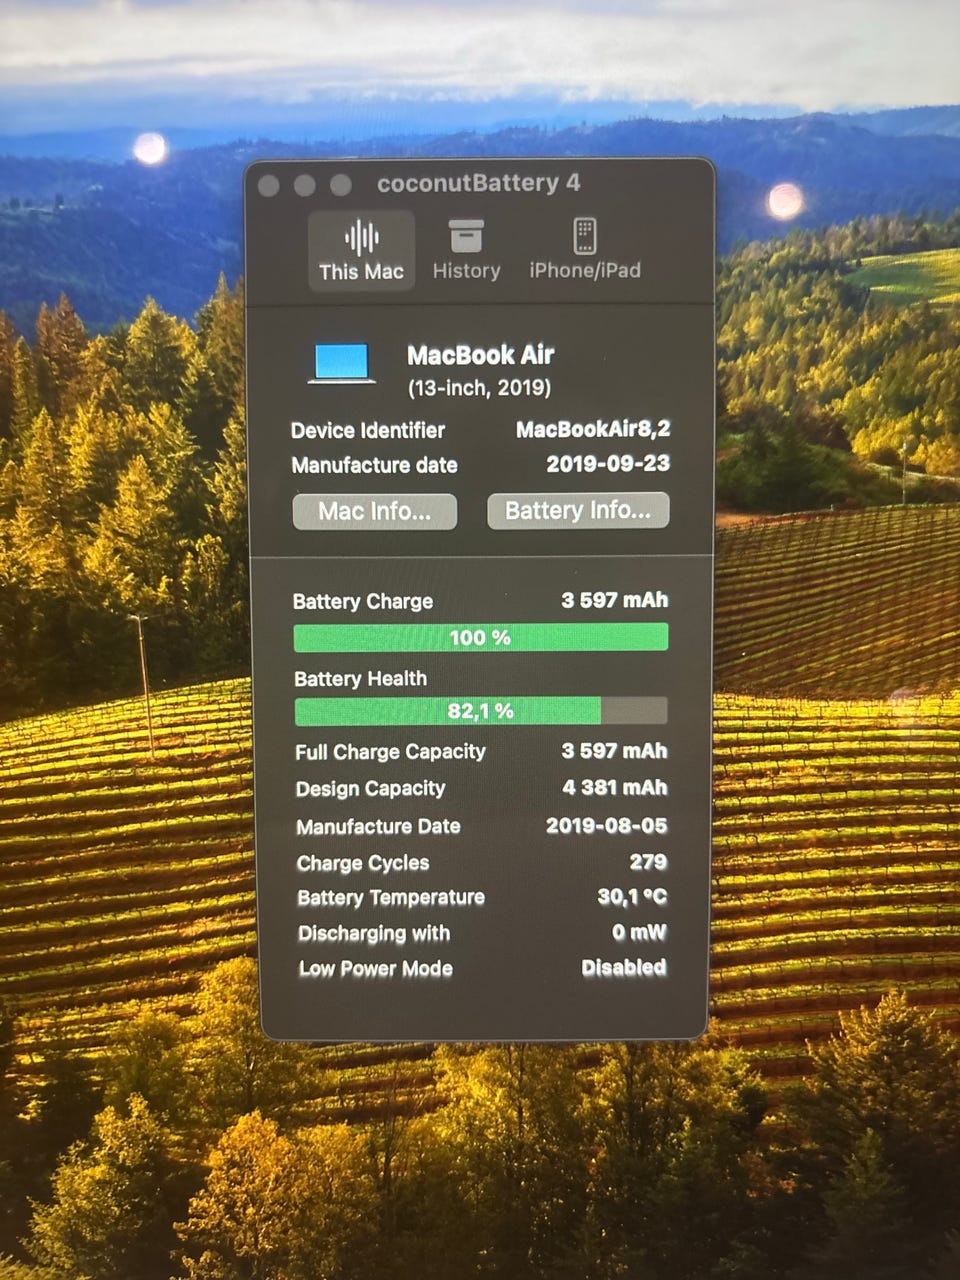Select the 2019-09-23 manufacture date
This screenshot has height=1280, width=960.
point(608,463)
